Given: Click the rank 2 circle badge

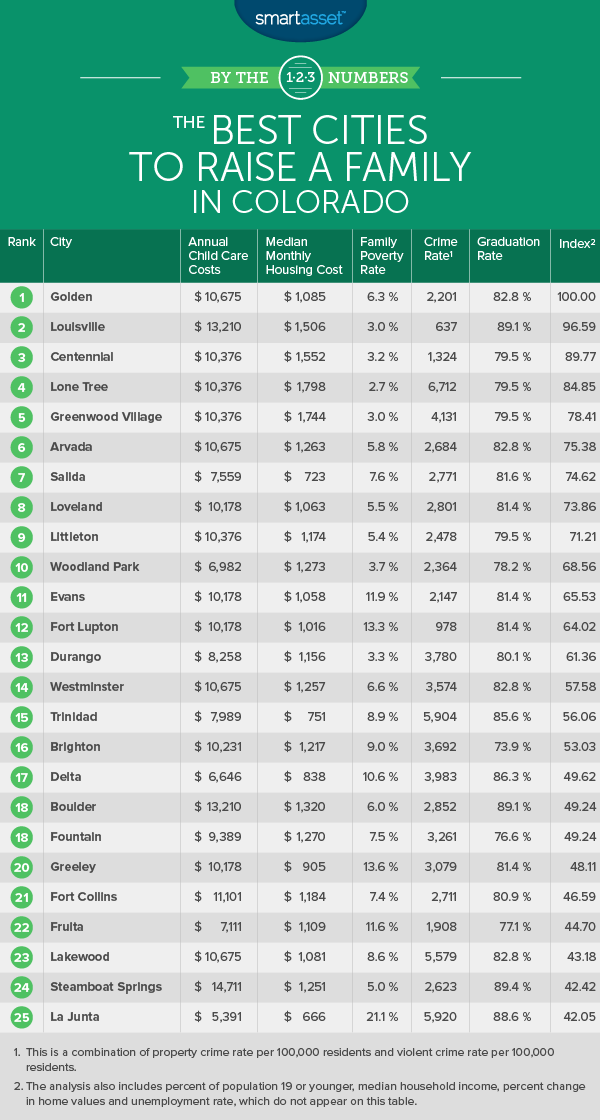Looking at the screenshot, I should [x=21, y=327].
